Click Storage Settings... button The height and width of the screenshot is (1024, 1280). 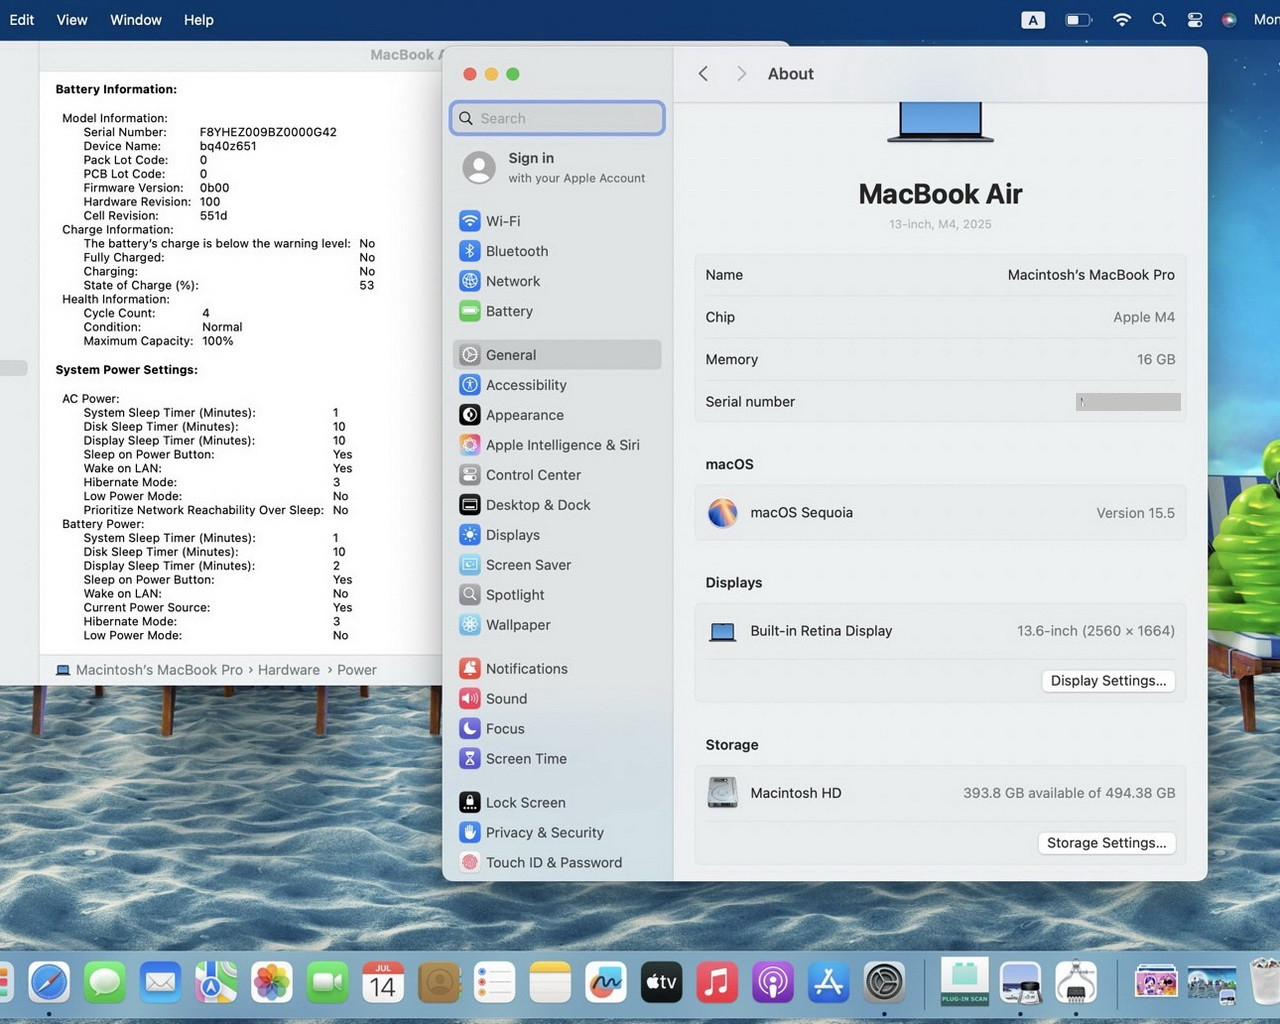tap(1106, 843)
